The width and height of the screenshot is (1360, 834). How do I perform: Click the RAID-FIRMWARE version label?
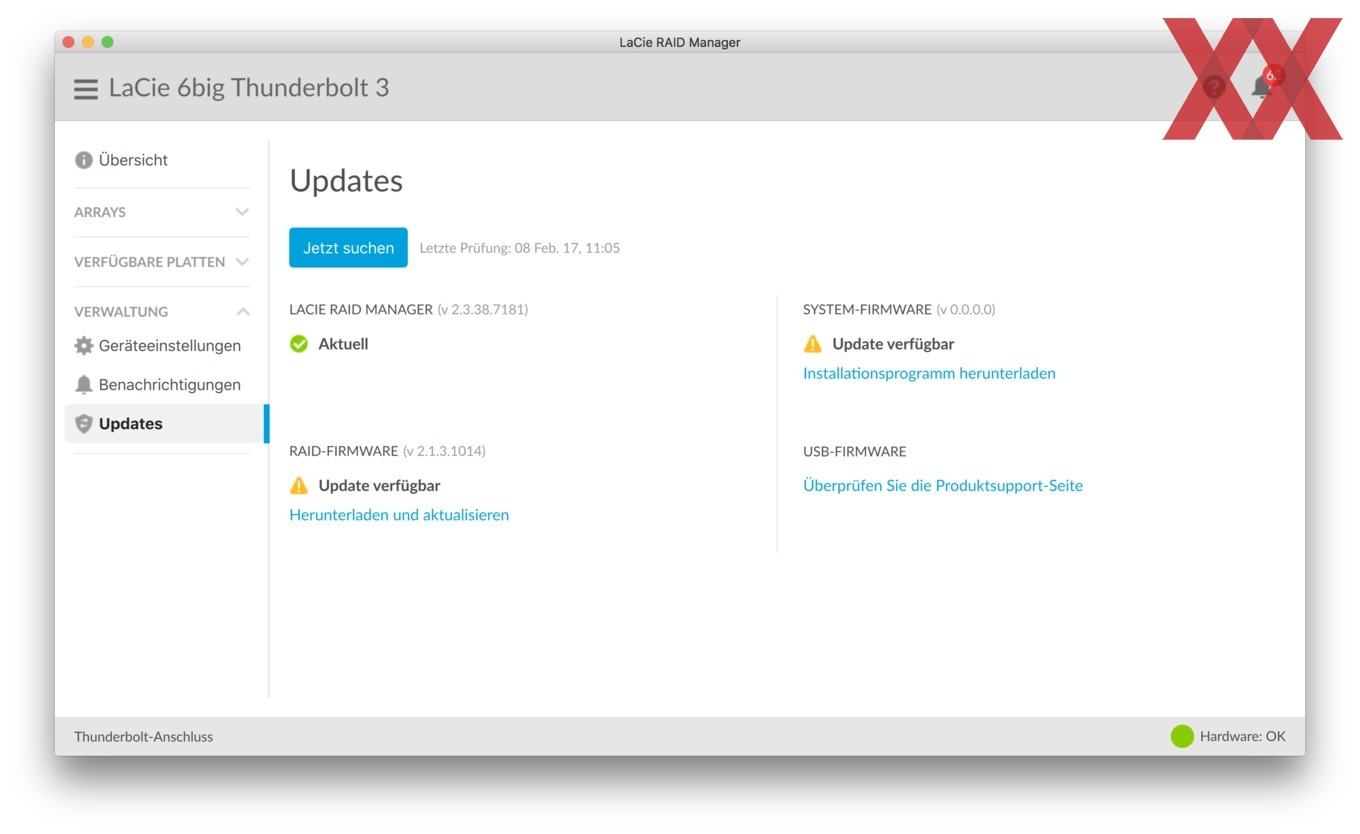tap(387, 451)
